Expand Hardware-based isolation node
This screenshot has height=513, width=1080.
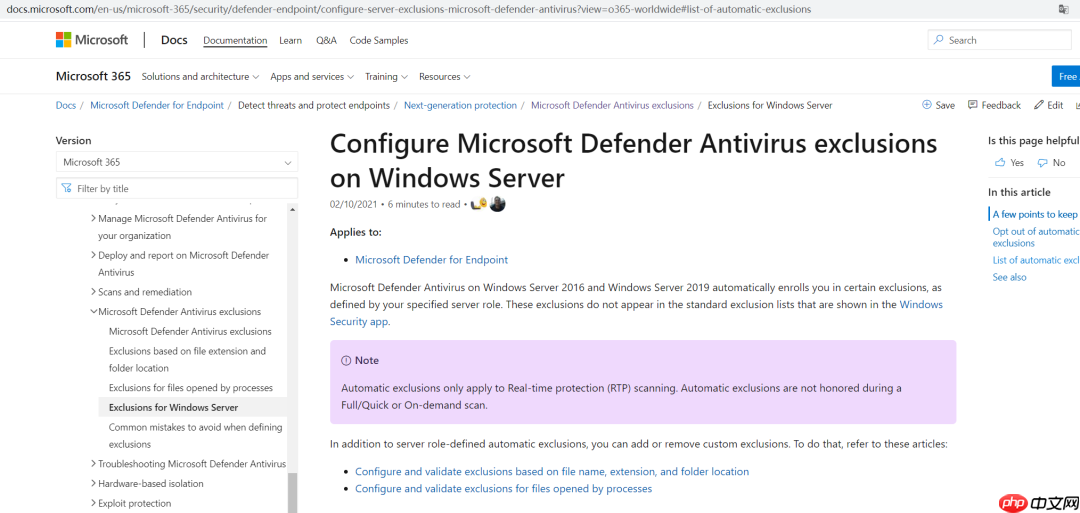point(94,483)
